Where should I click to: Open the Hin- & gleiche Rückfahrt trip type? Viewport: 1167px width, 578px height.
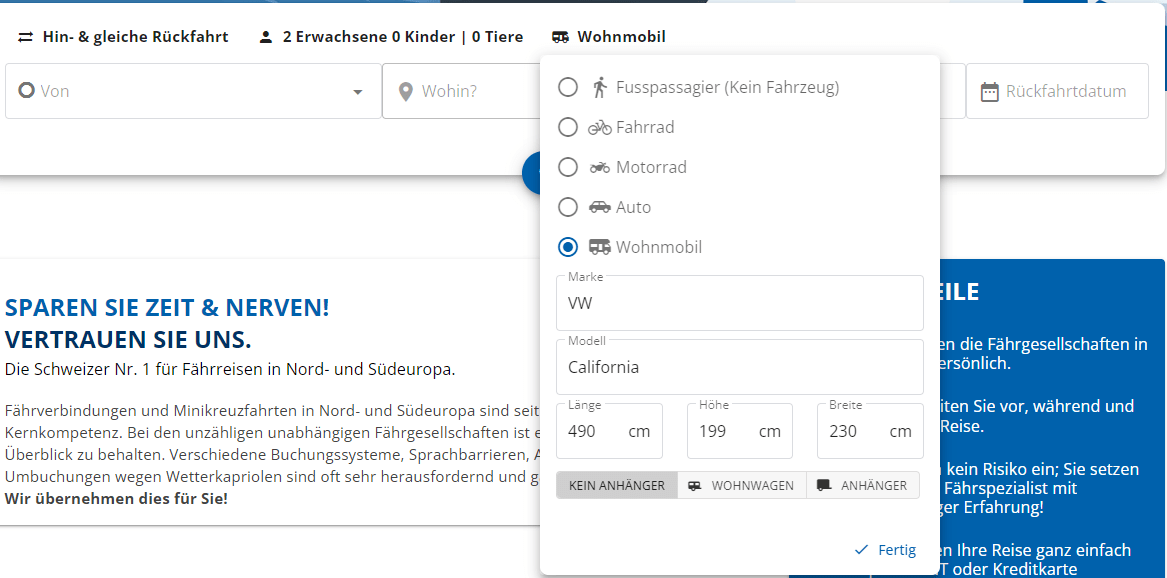(124, 36)
